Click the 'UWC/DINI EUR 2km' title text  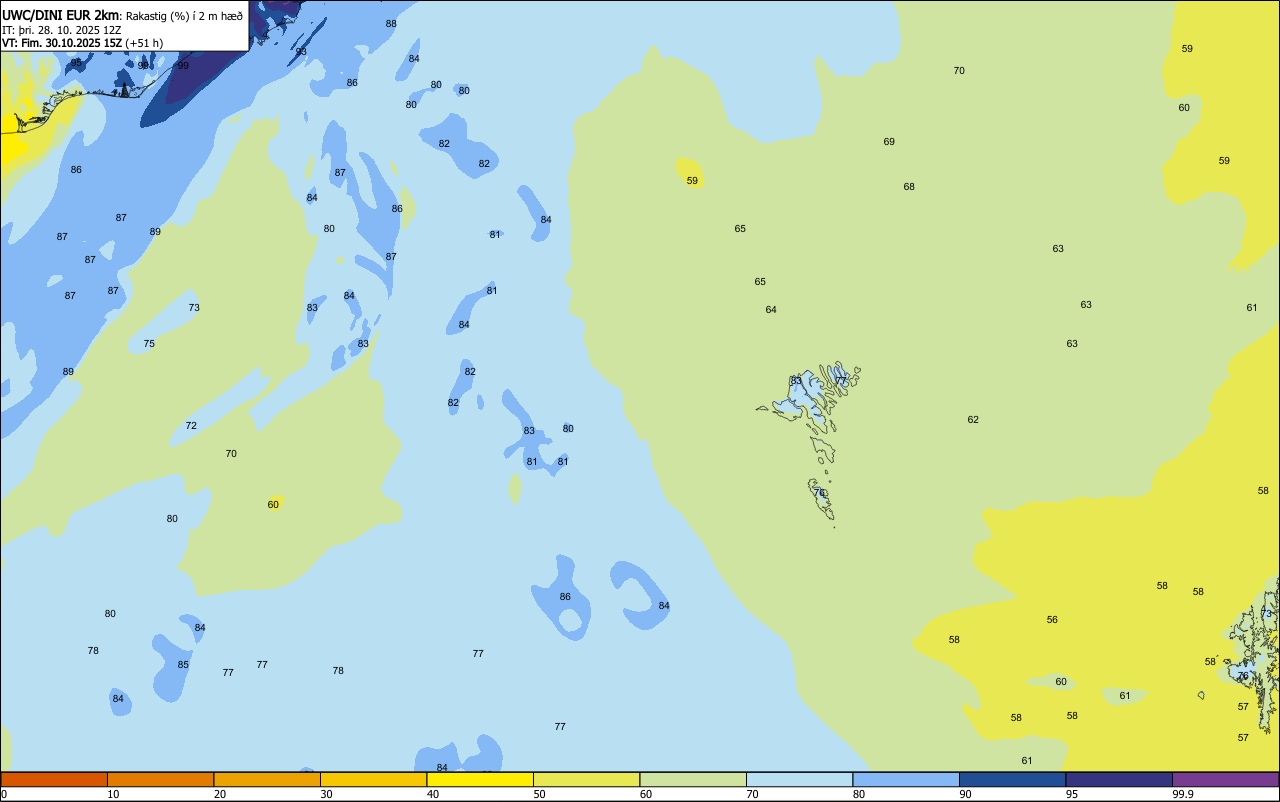point(61,15)
